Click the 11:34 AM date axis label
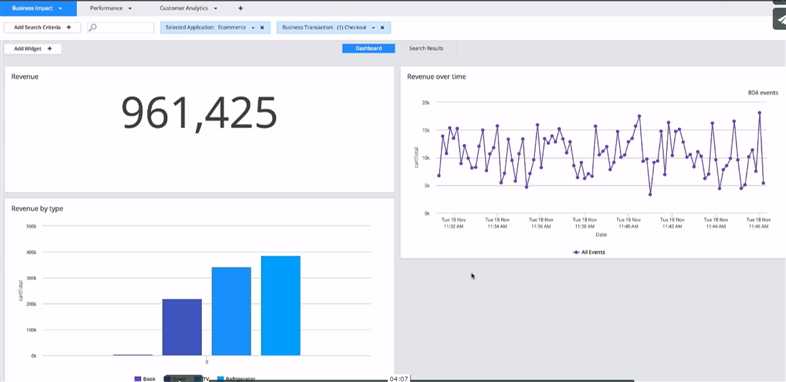This screenshot has height=382, width=786. 497,223
